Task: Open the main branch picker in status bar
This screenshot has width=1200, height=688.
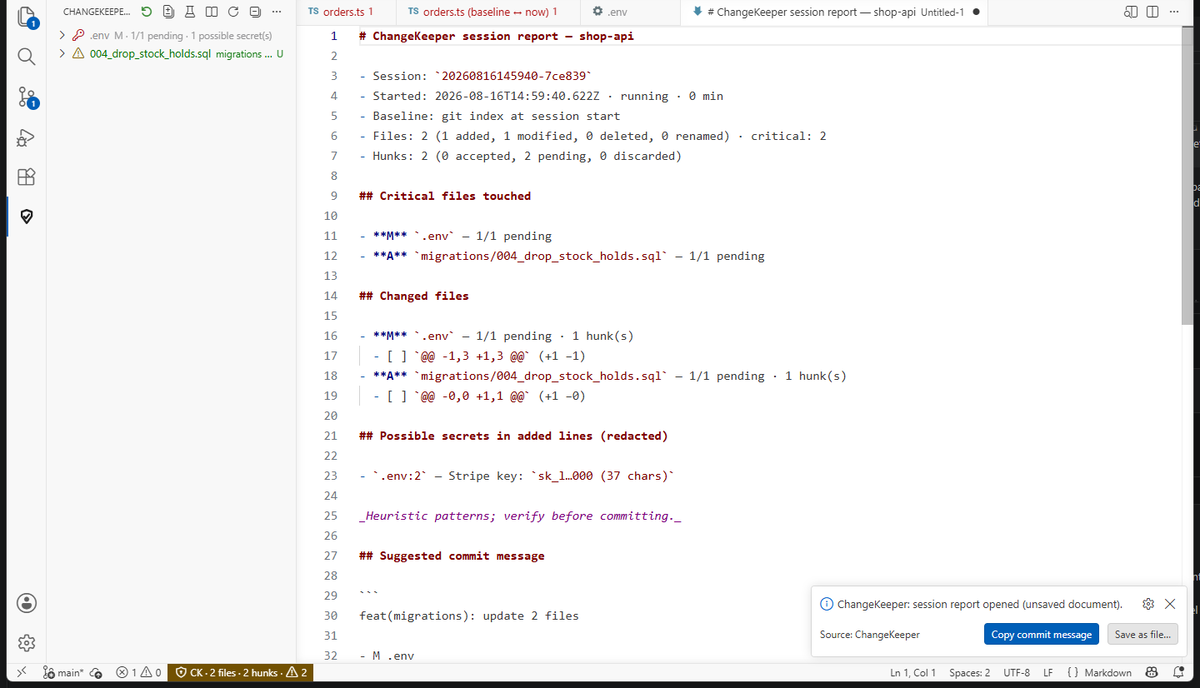Action: (x=62, y=673)
